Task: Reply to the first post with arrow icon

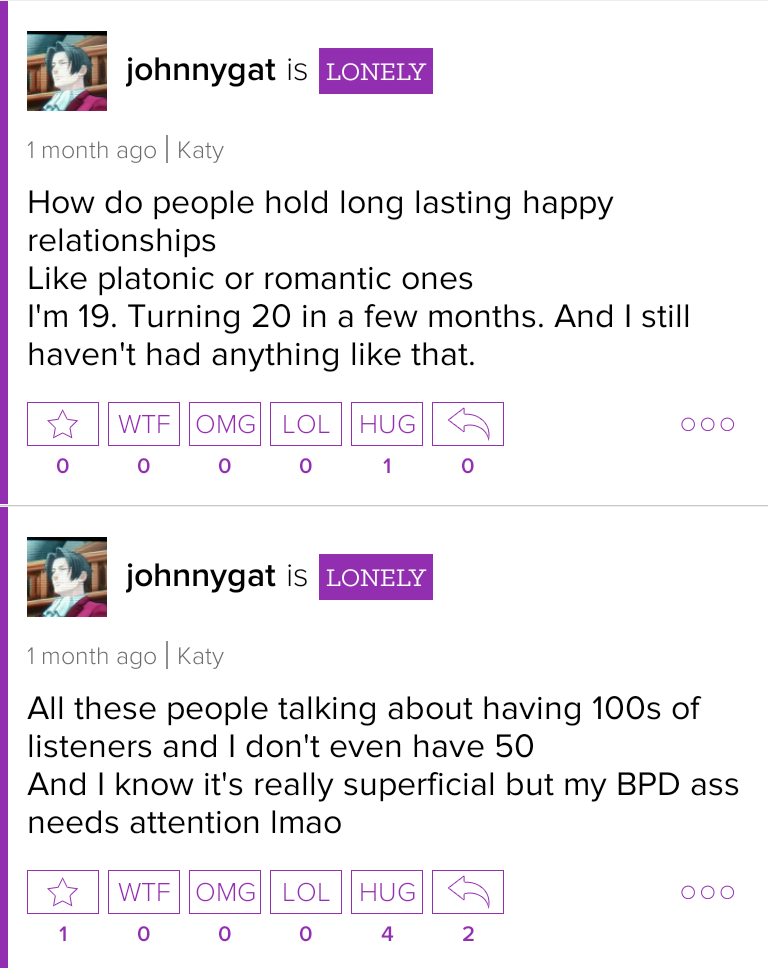Action: click(x=468, y=424)
